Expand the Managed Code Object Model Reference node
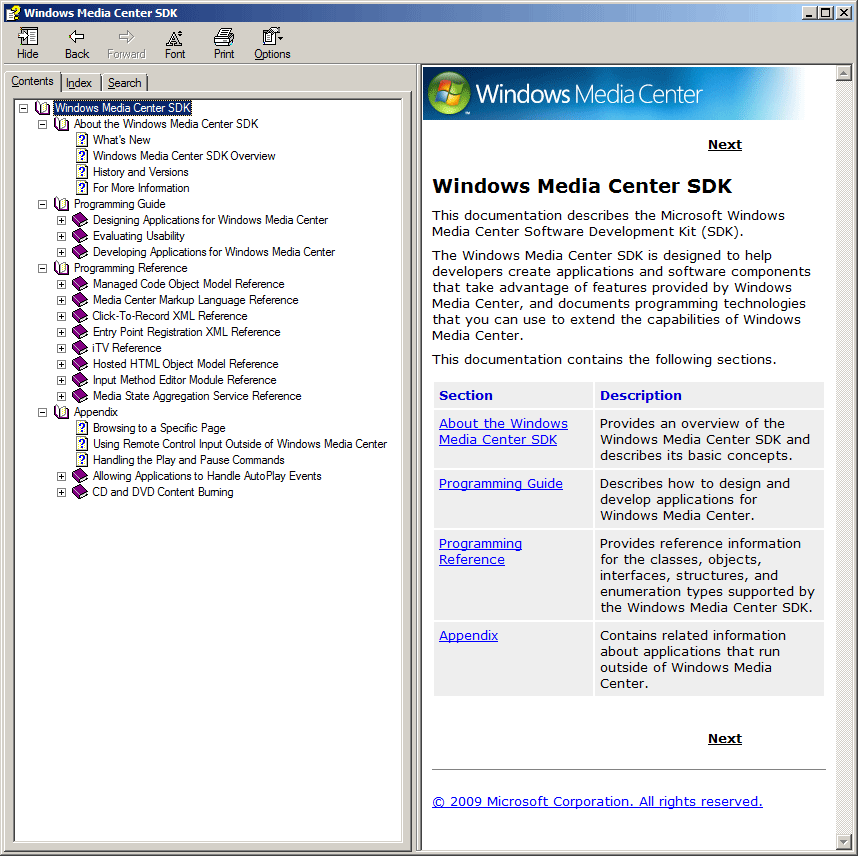This screenshot has width=858, height=856. tap(61, 284)
